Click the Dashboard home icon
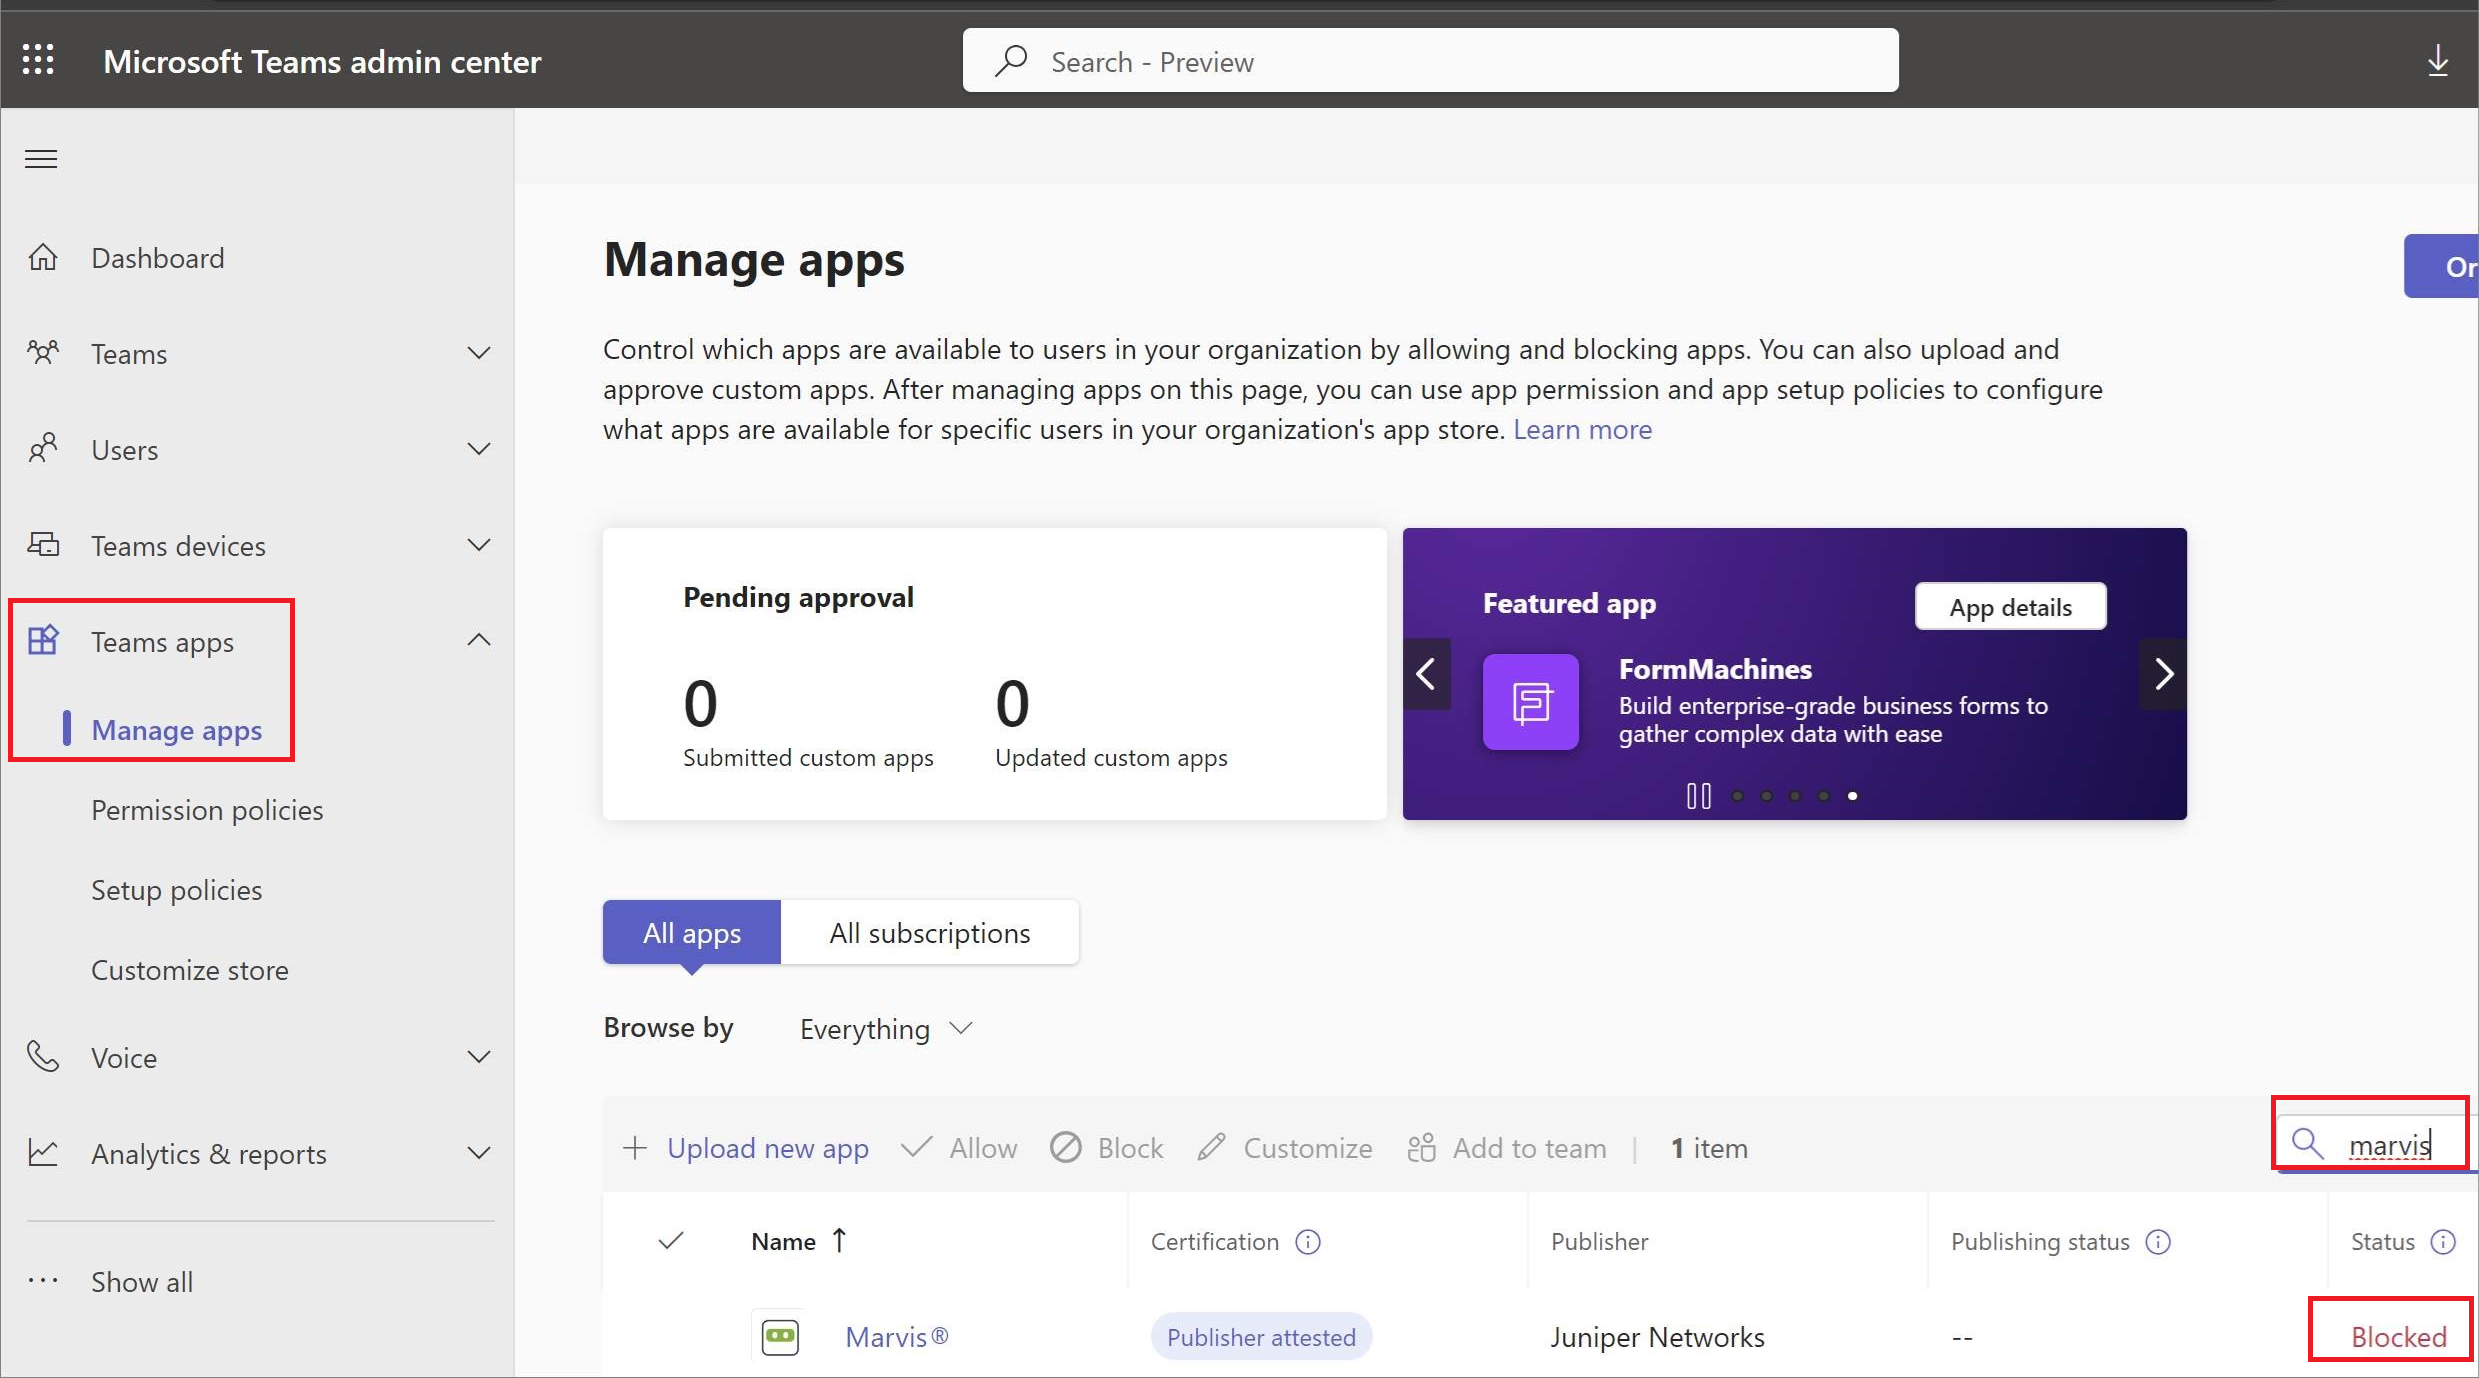 pyautogui.click(x=43, y=258)
